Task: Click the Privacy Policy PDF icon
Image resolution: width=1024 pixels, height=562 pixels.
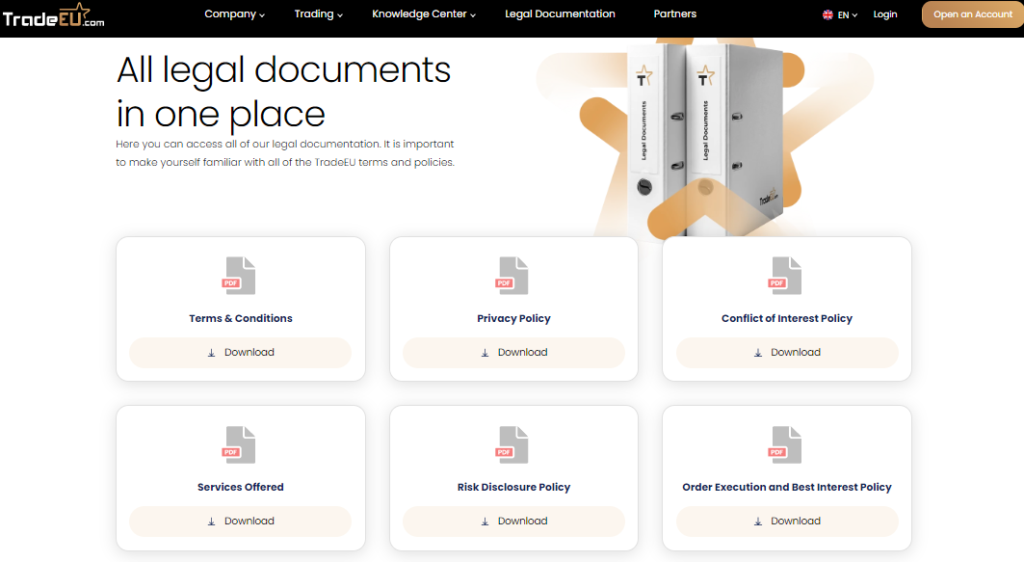Action: 513,275
